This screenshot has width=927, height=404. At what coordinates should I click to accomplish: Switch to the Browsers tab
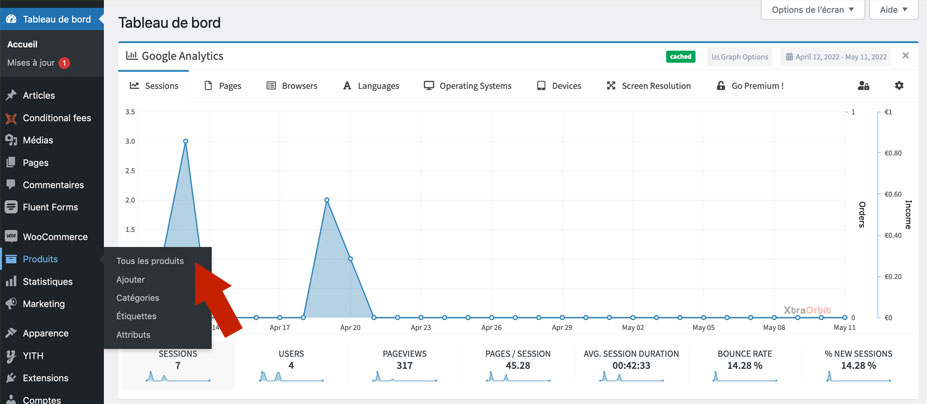tap(292, 86)
